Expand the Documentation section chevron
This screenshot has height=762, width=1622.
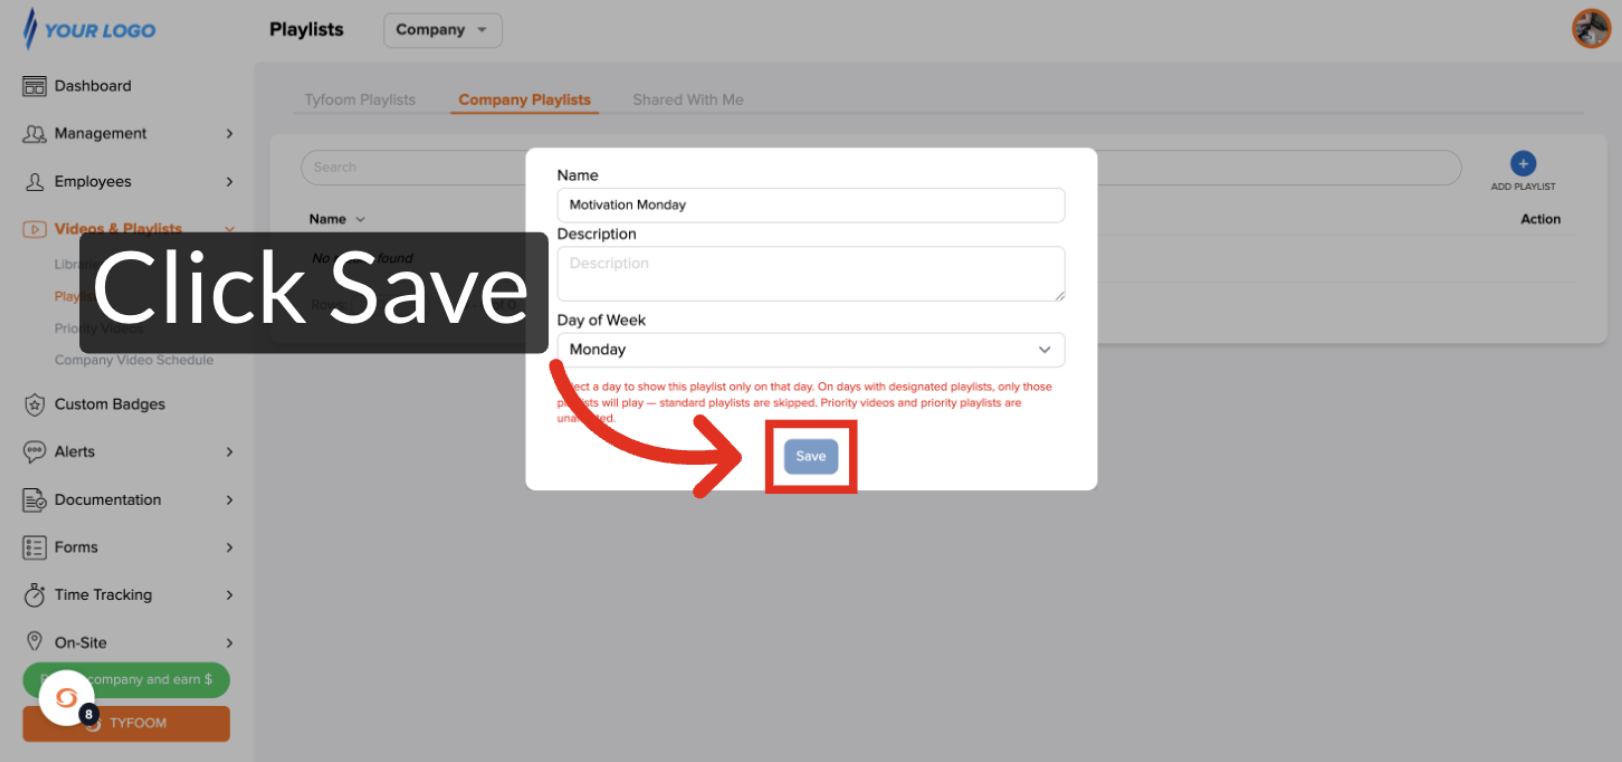(229, 500)
